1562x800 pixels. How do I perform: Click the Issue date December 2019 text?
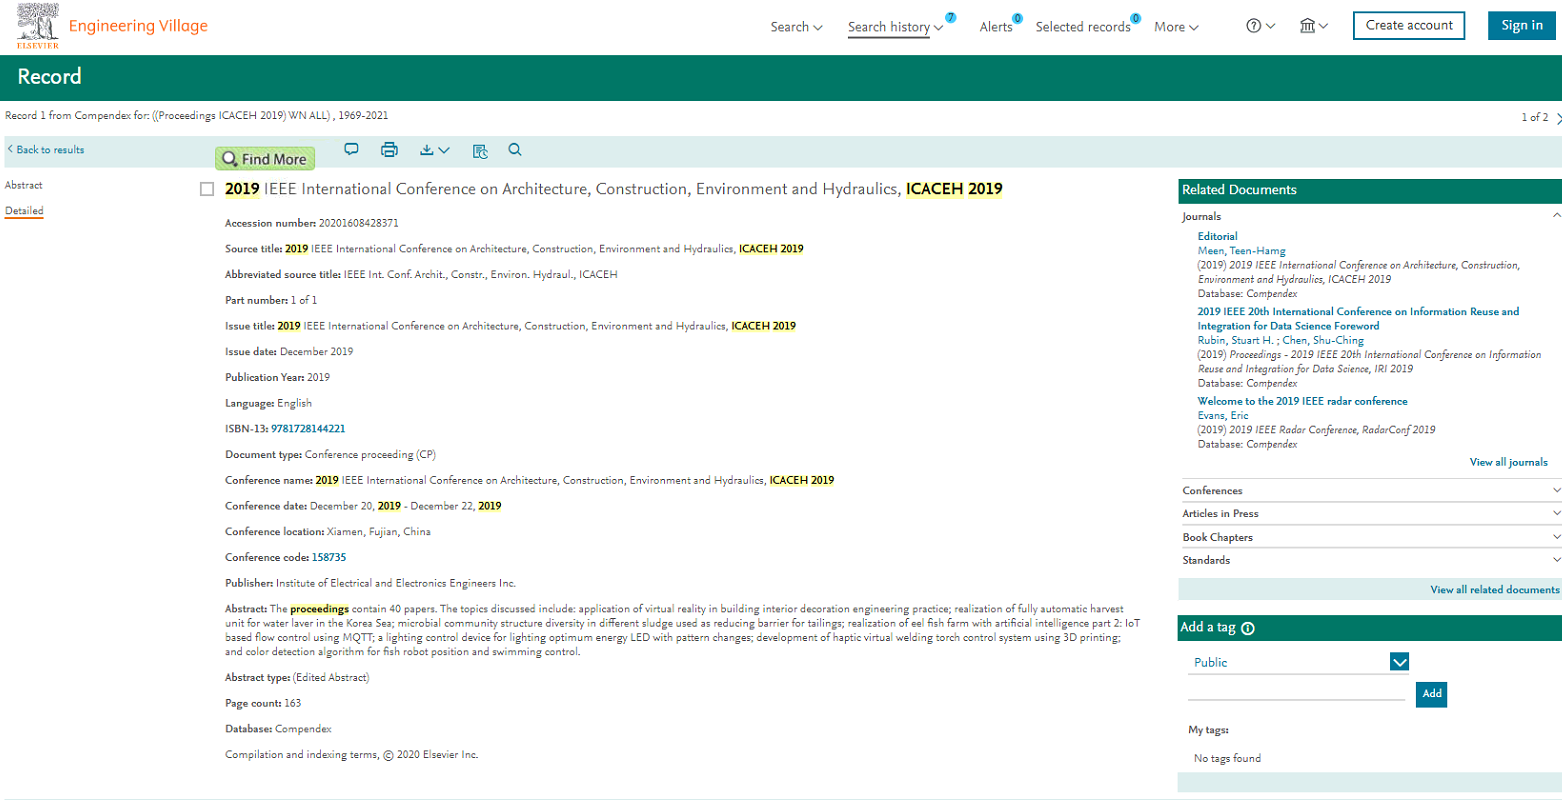pos(316,352)
